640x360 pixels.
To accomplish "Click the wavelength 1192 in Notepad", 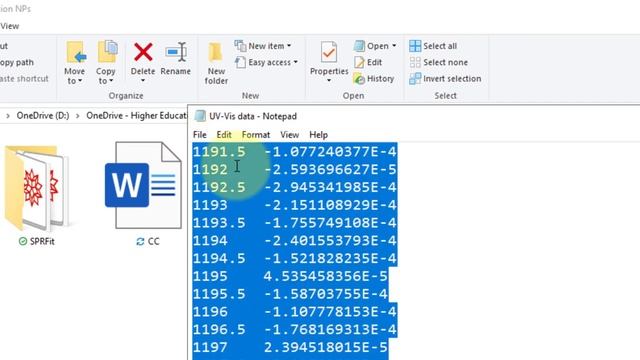I will pos(210,169).
